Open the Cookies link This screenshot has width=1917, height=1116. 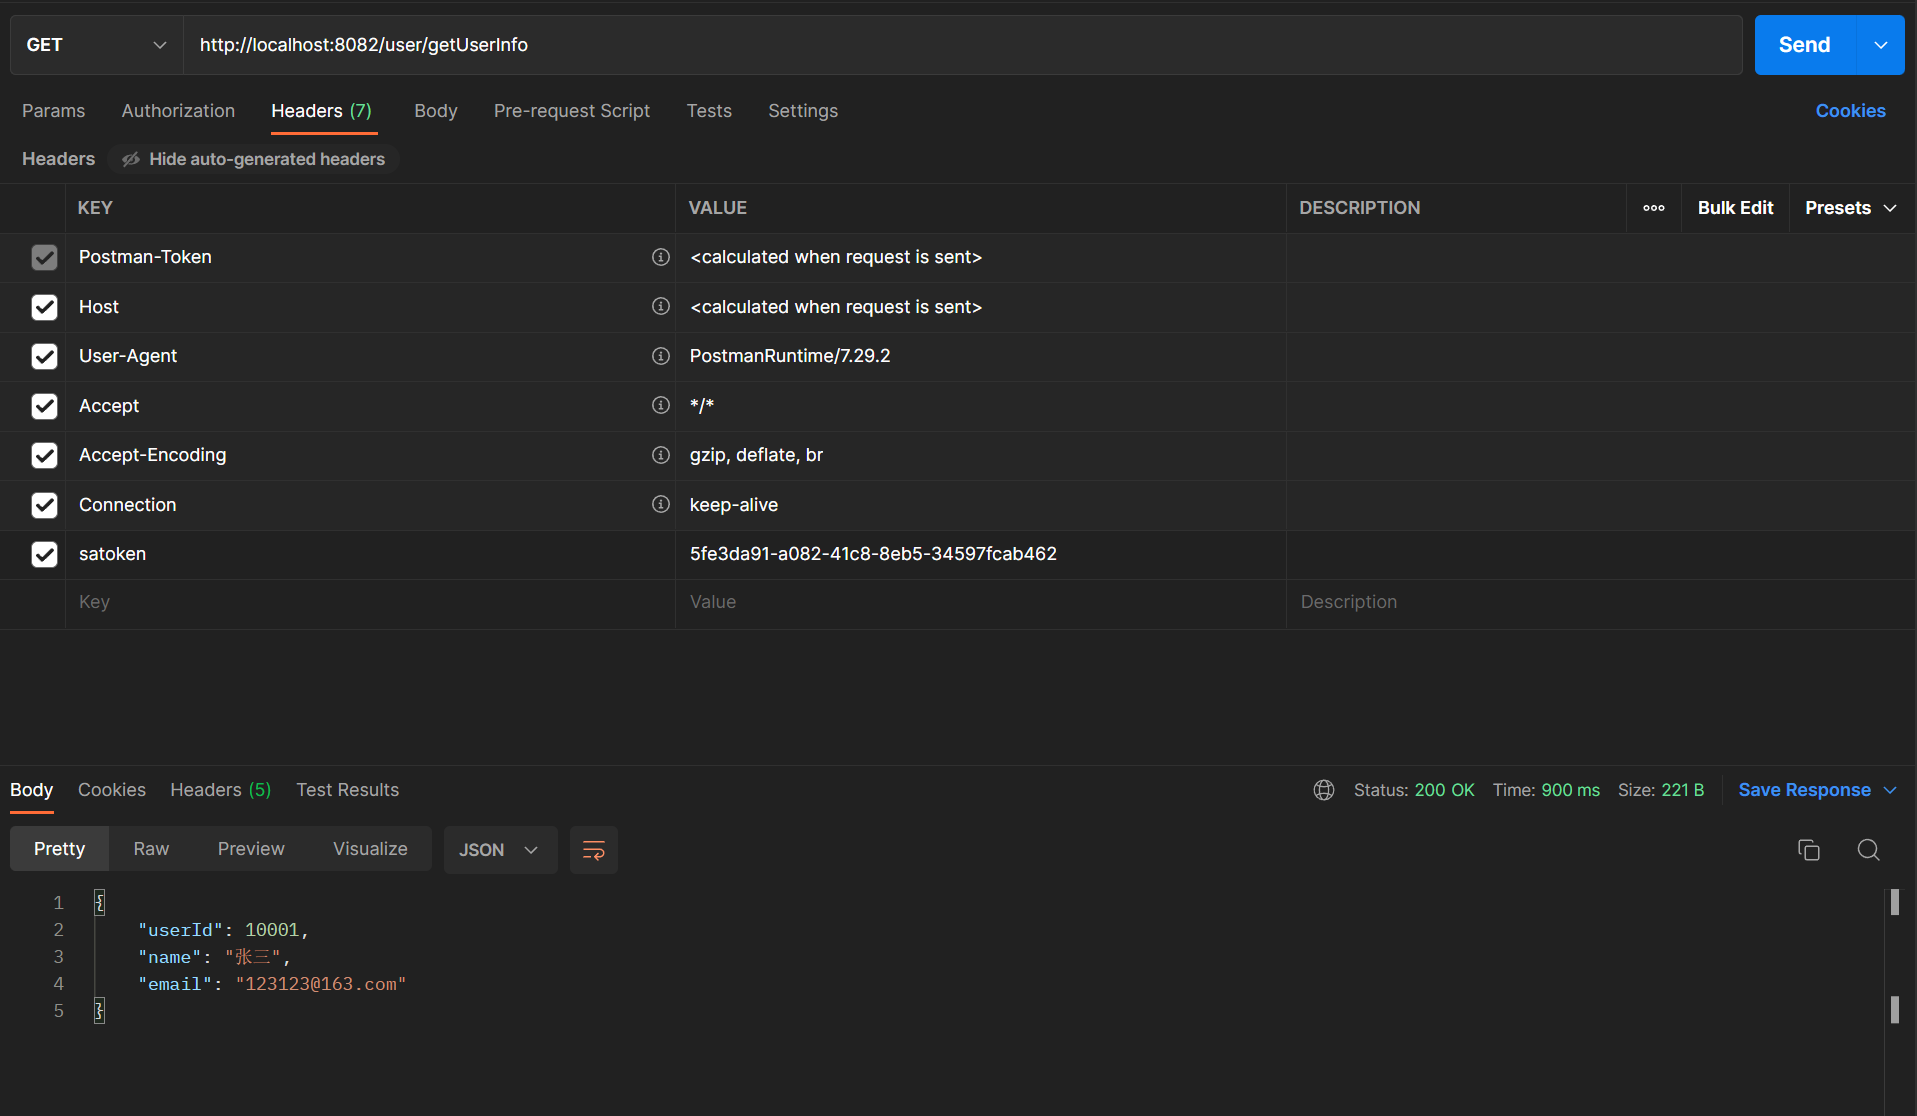coord(1850,111)
